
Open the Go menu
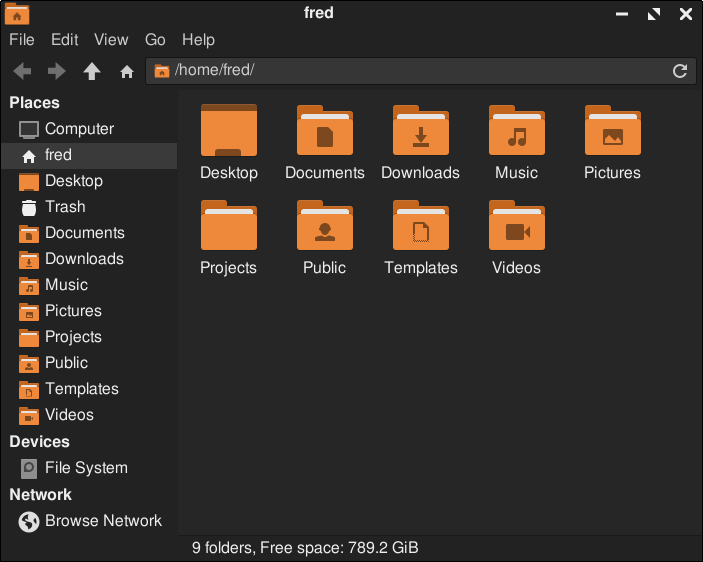tap(155, 39)
